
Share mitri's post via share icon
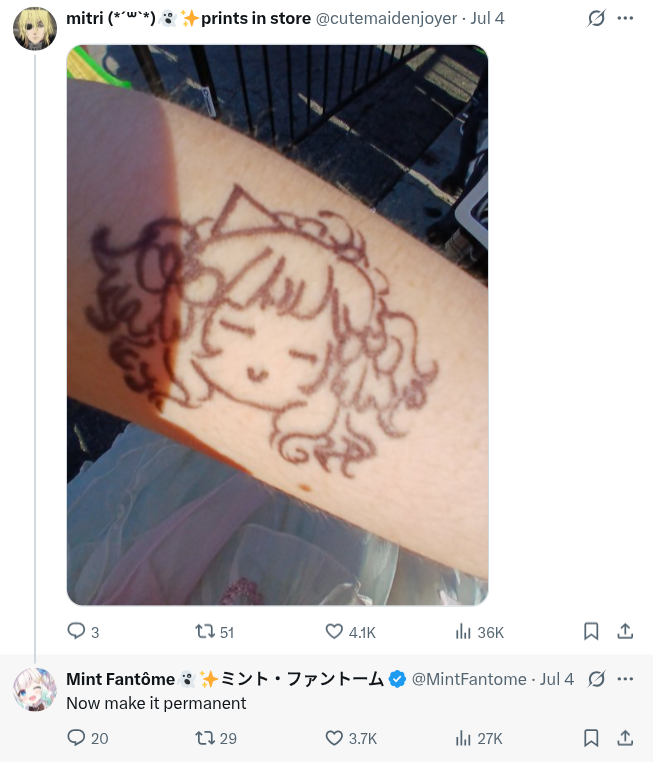point(625,631)
